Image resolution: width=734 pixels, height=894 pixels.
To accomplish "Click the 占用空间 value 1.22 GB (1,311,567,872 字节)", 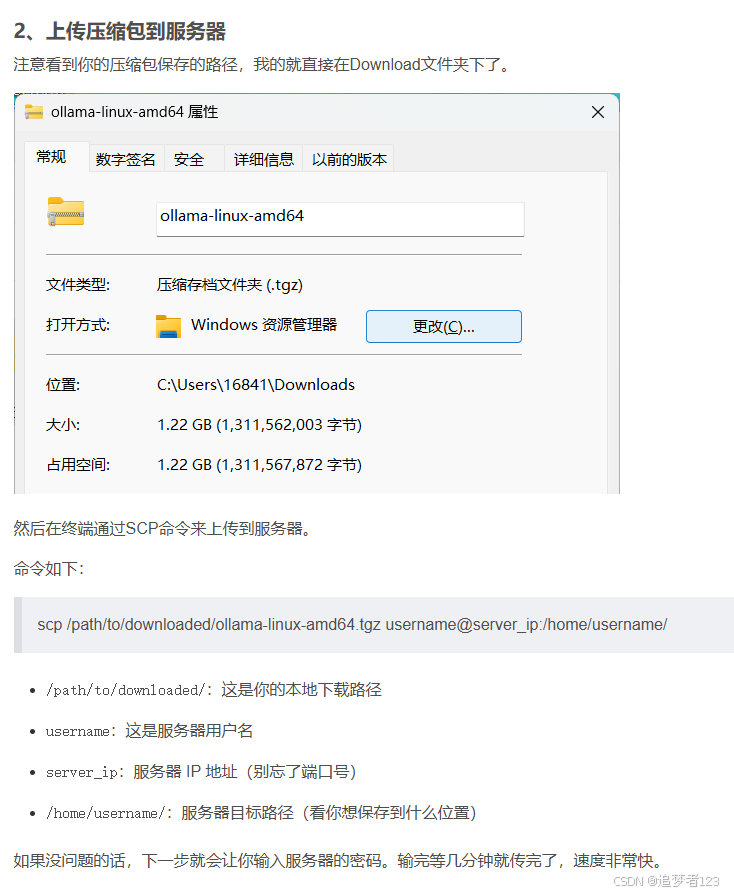I will tap(259, 465).
